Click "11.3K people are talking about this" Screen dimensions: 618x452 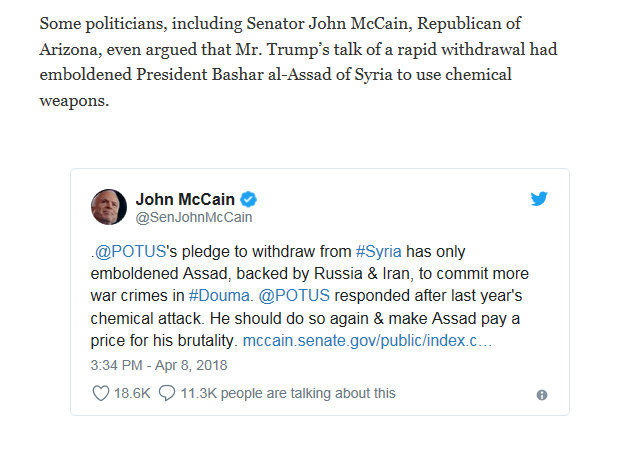point(288,394)
